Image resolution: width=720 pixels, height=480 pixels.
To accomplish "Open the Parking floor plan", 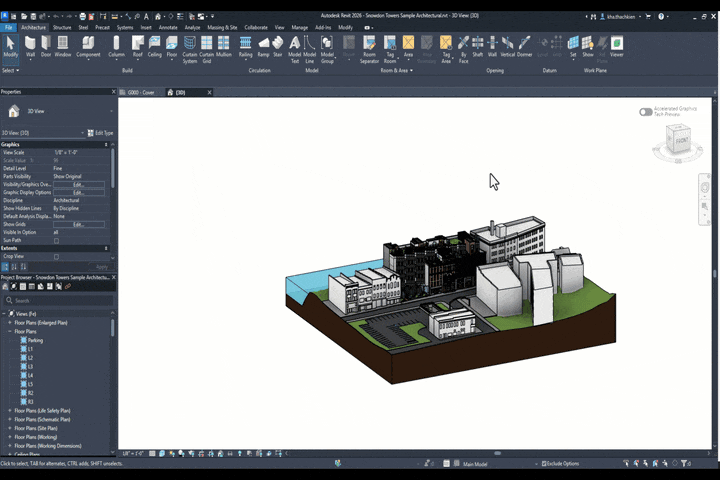I will [x=35, y=341].
